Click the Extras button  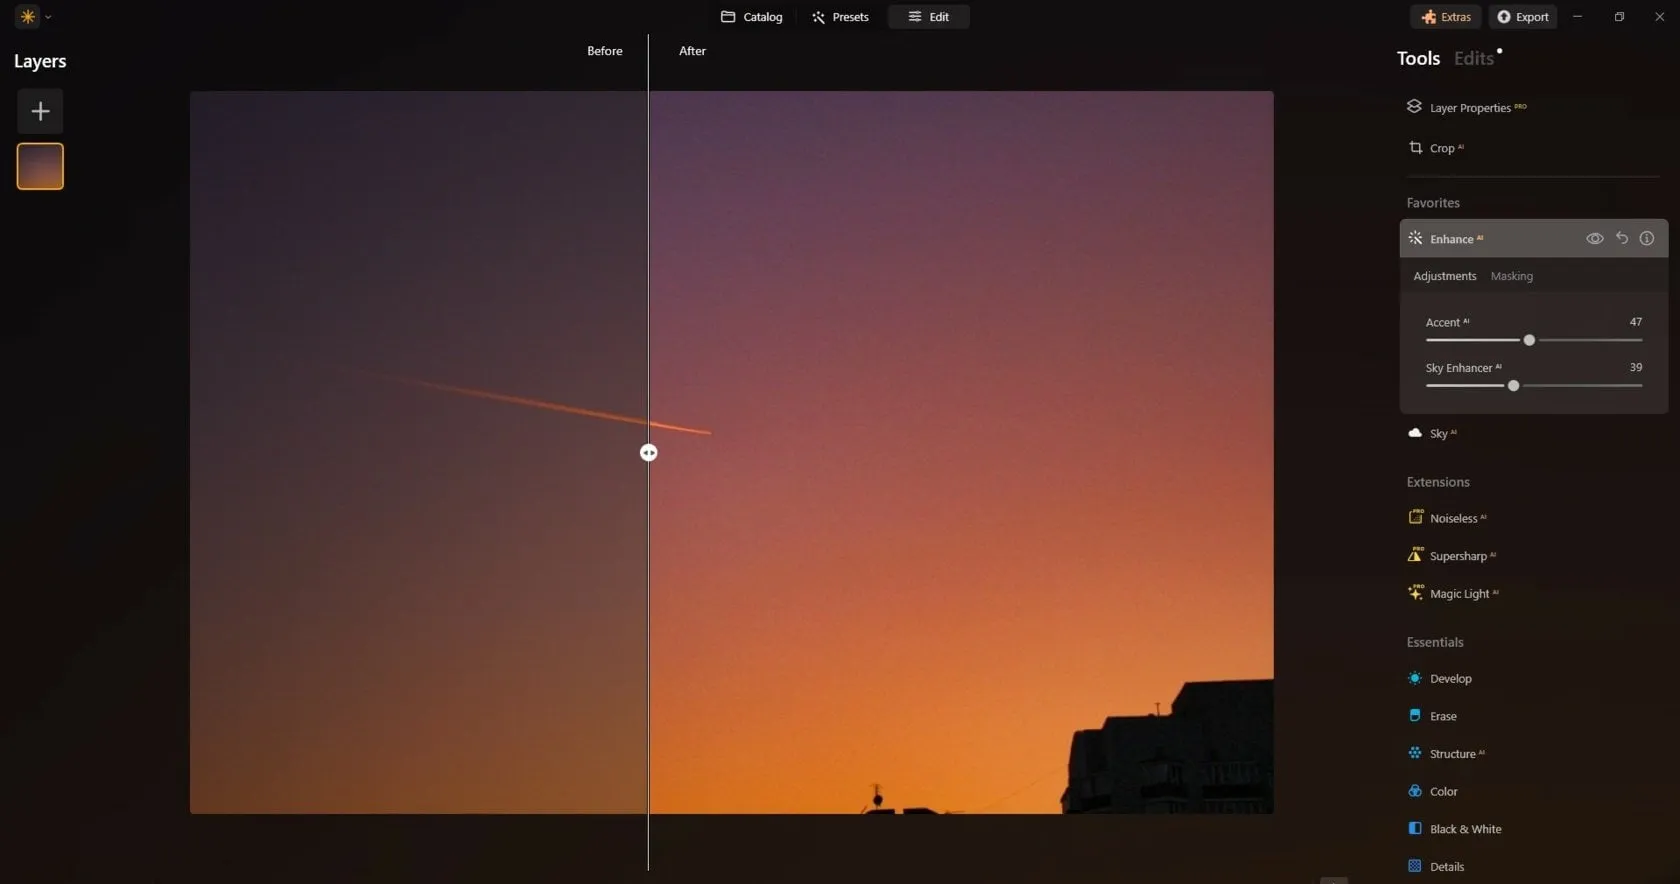[x=1446, y=17]
